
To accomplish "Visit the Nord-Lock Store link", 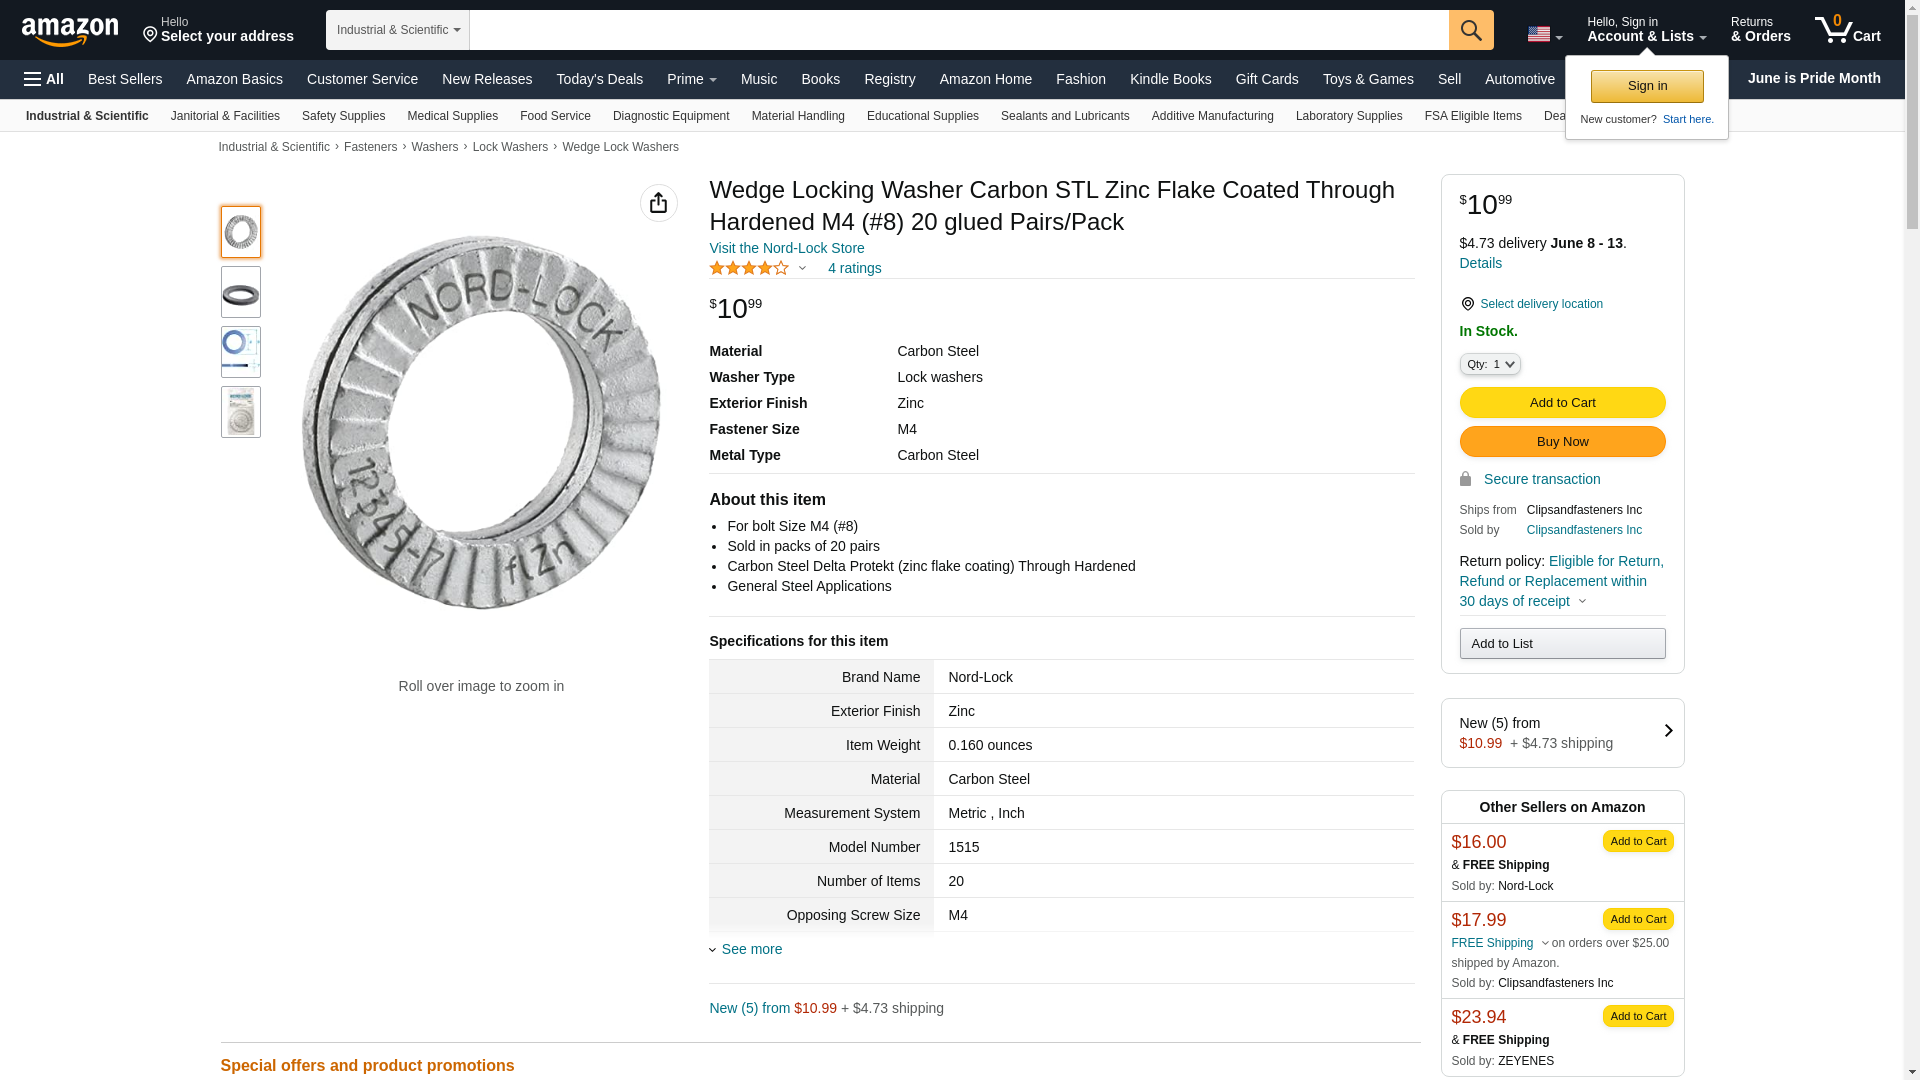I will point(786,248).
